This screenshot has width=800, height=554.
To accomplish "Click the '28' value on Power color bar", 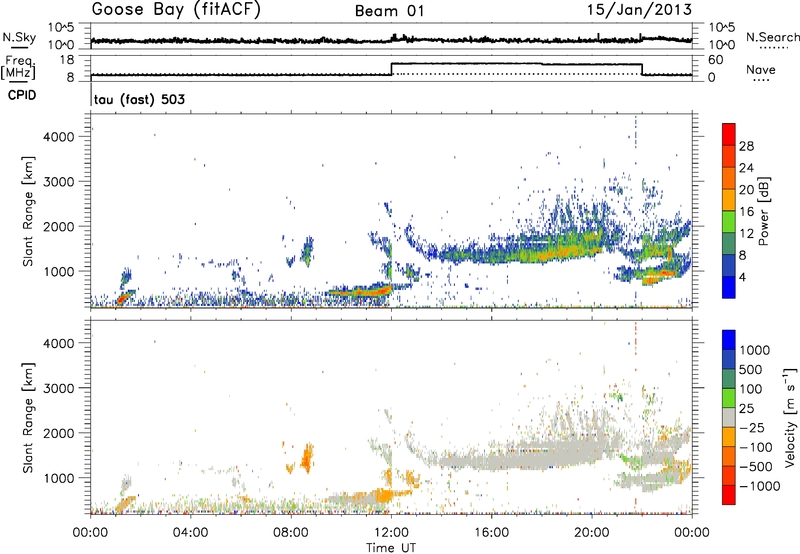I will (x=746, y=146).
